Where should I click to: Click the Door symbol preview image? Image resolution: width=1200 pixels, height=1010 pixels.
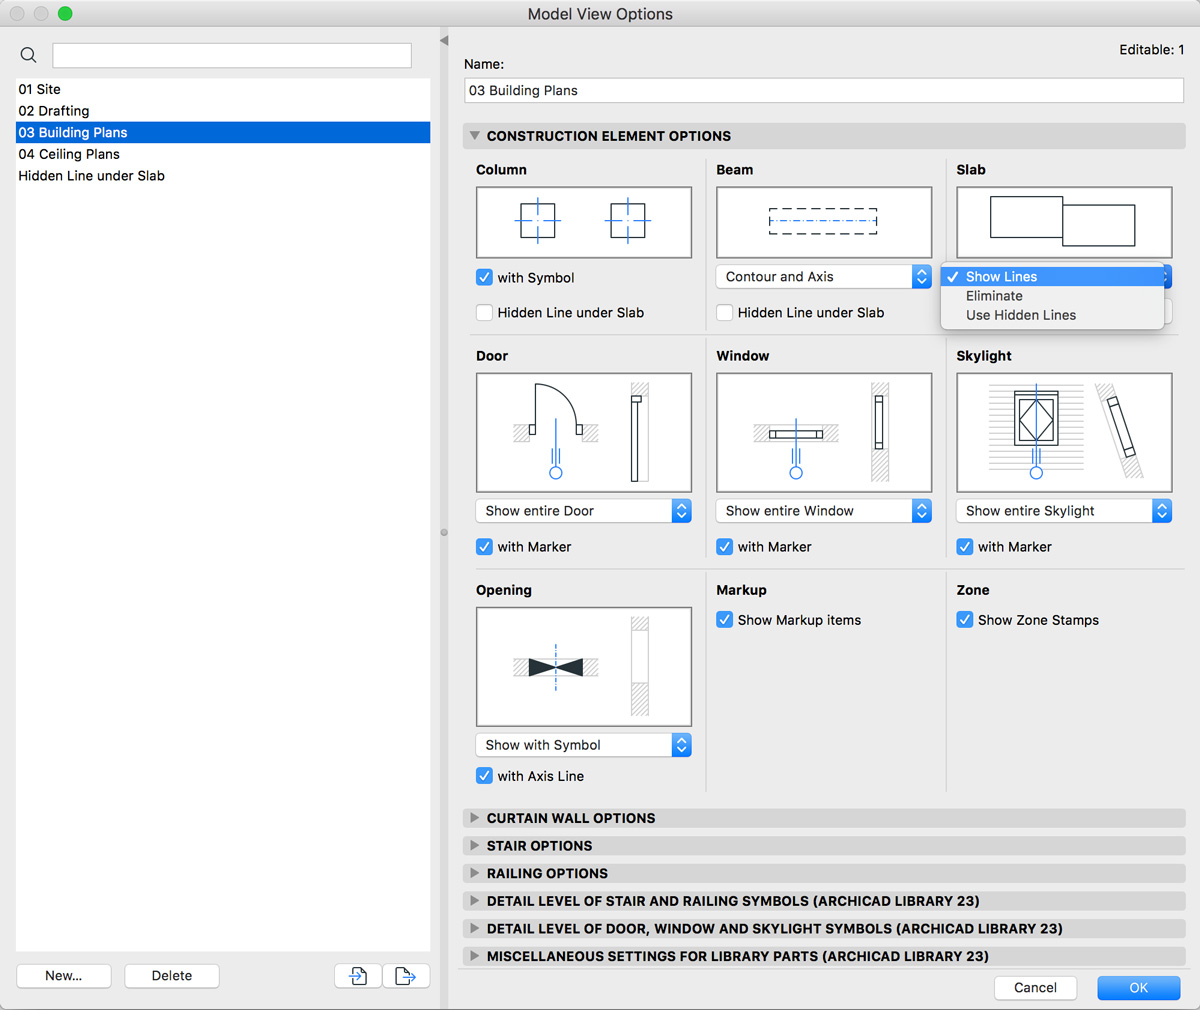tap(583, 432)
